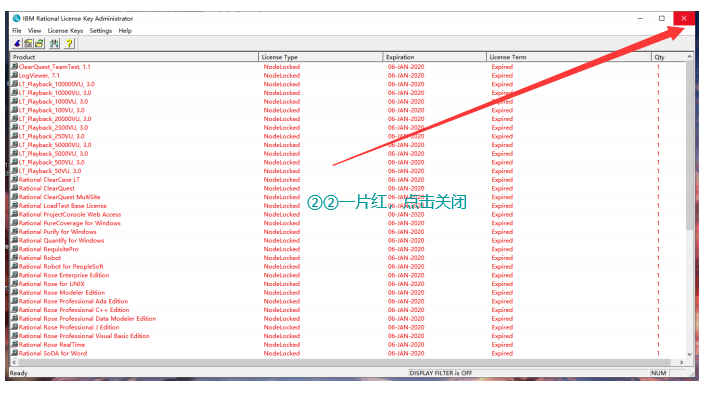The width and height of the screenshot is (706, 398).
Task: Click the horizontal scrollbar left arrow
Action: (x=15, y=362)
